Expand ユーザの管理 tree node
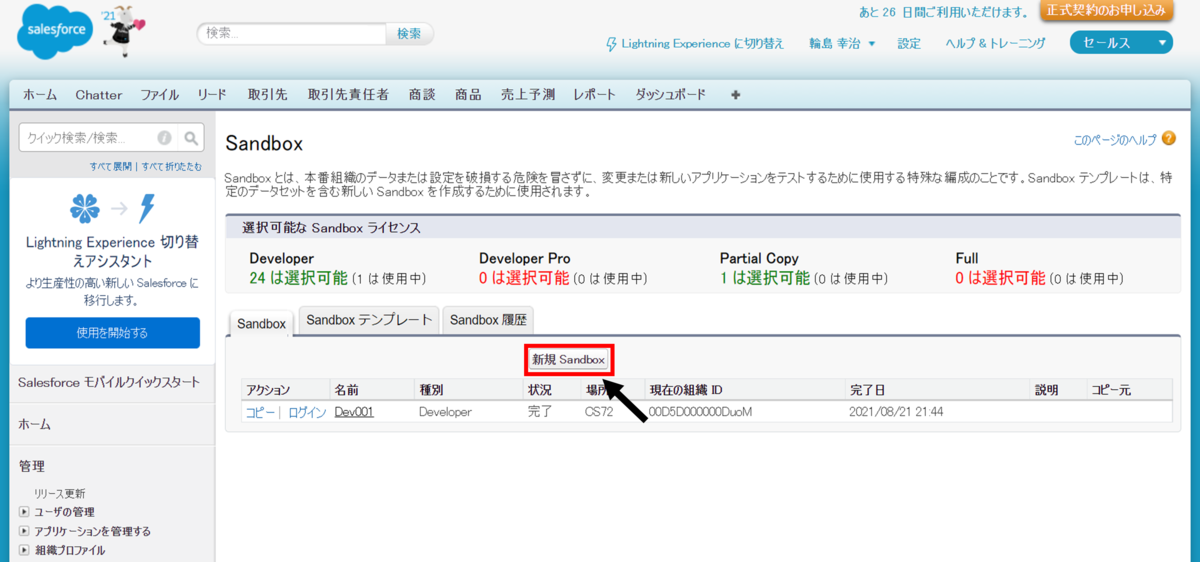Image resolution: width=1200 pixels, height=562 pixels. (x=24, y=512)
